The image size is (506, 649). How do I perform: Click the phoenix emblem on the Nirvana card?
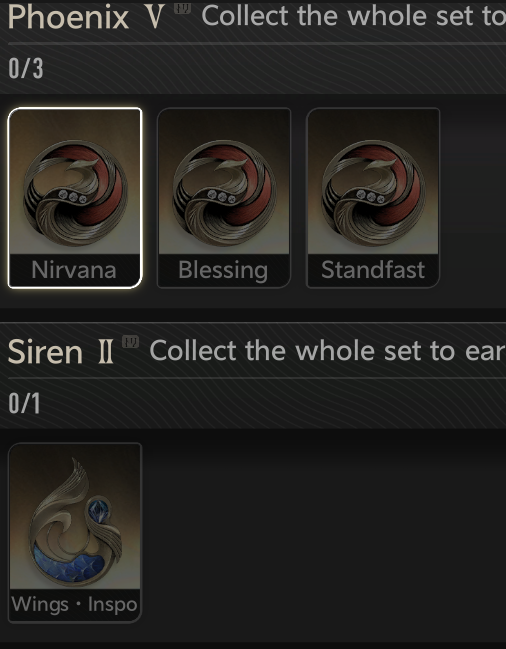(x=75, y=193)
